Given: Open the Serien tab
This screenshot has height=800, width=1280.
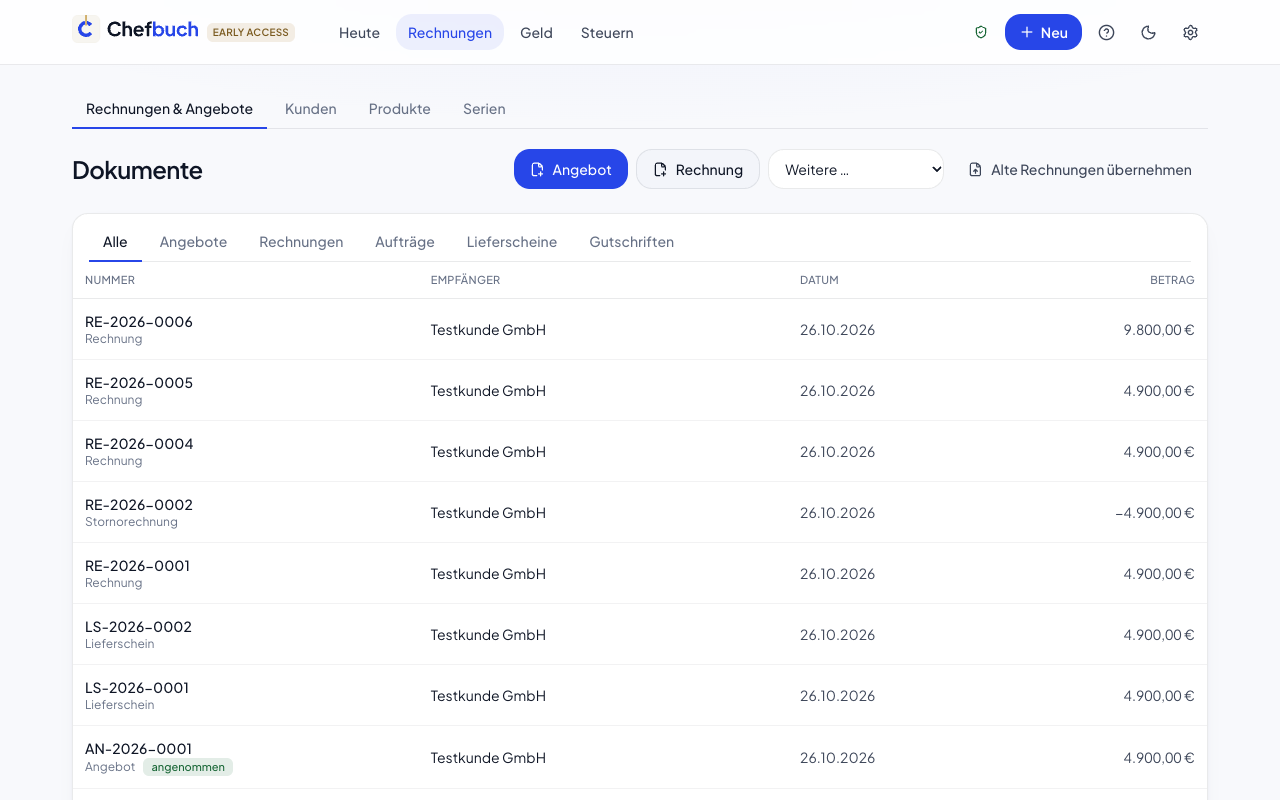Looking at the screenshot, I should click(484, 109).
